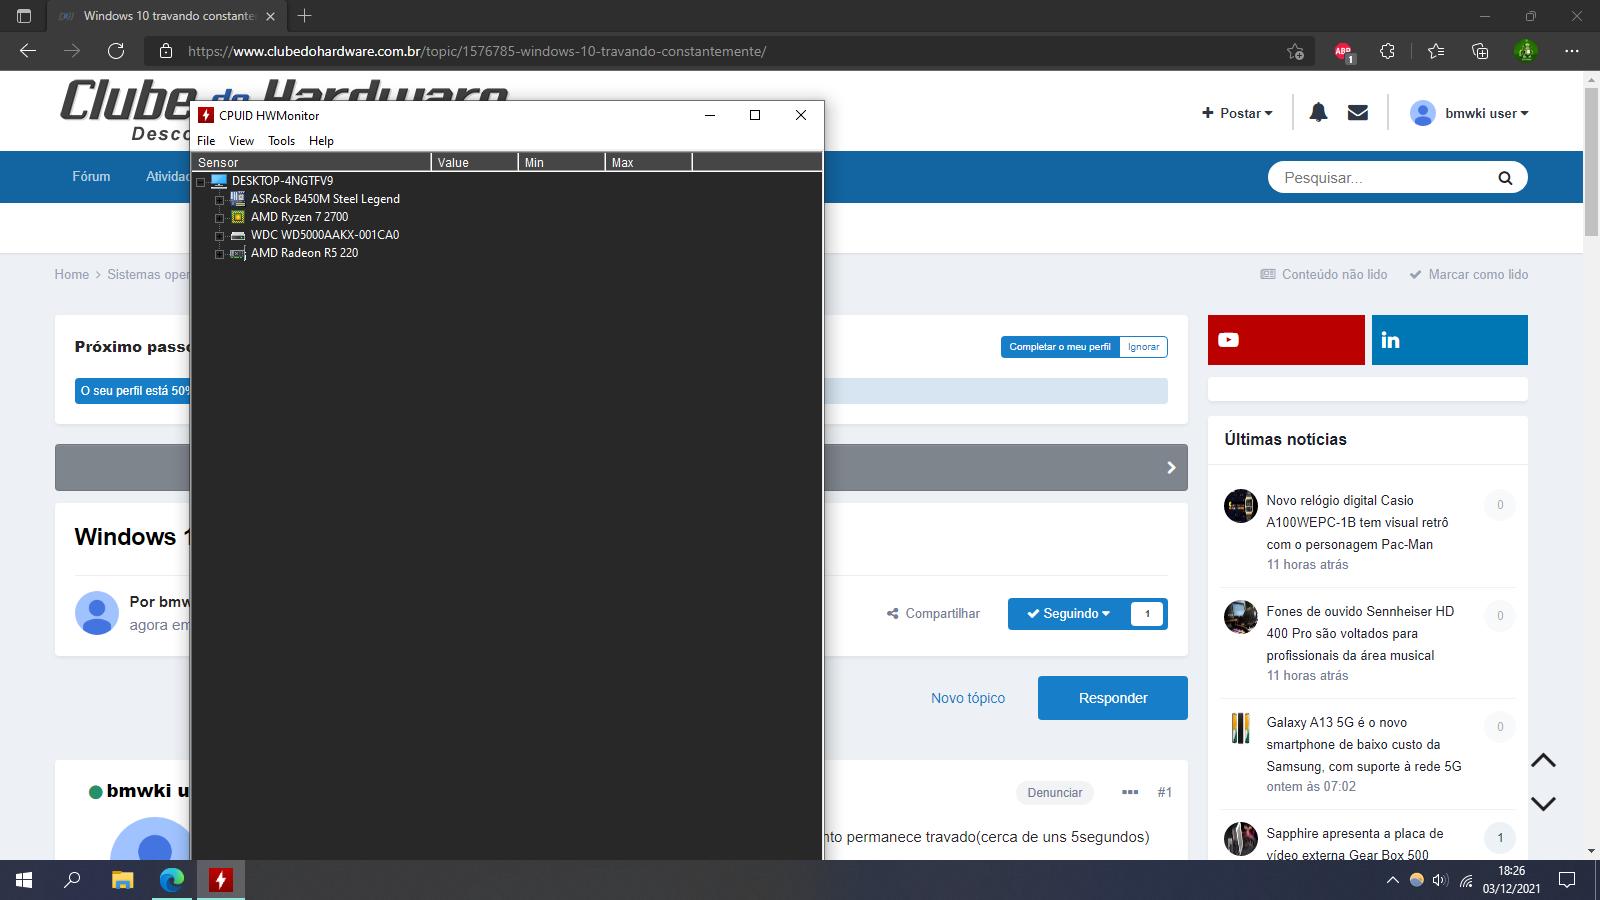Screen dimensions: 1600x900
Task: Open the YouTube red social button
Action: pos(1286,340)
